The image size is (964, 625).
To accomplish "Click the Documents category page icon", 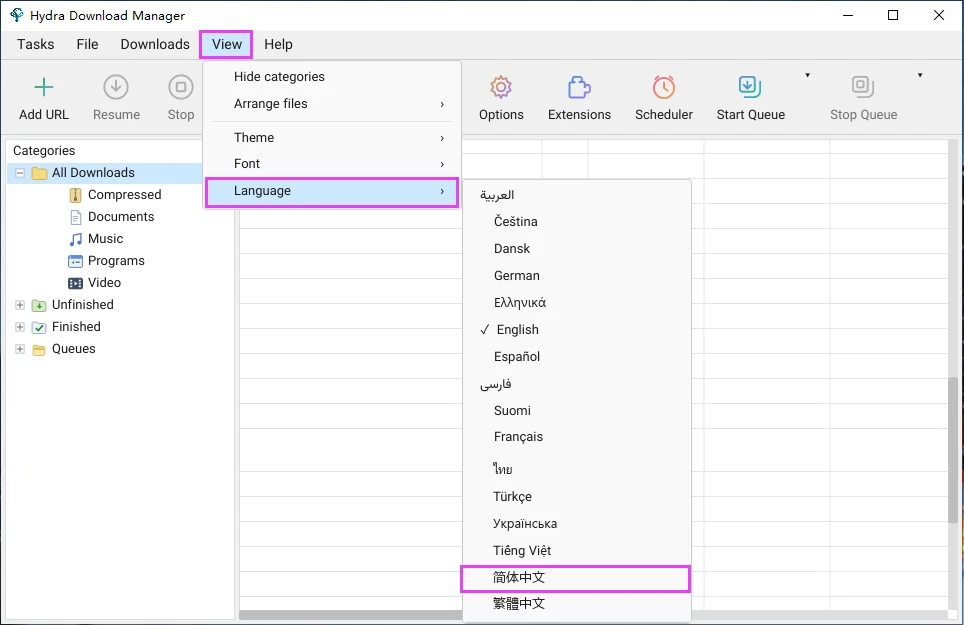I will 75,217.
